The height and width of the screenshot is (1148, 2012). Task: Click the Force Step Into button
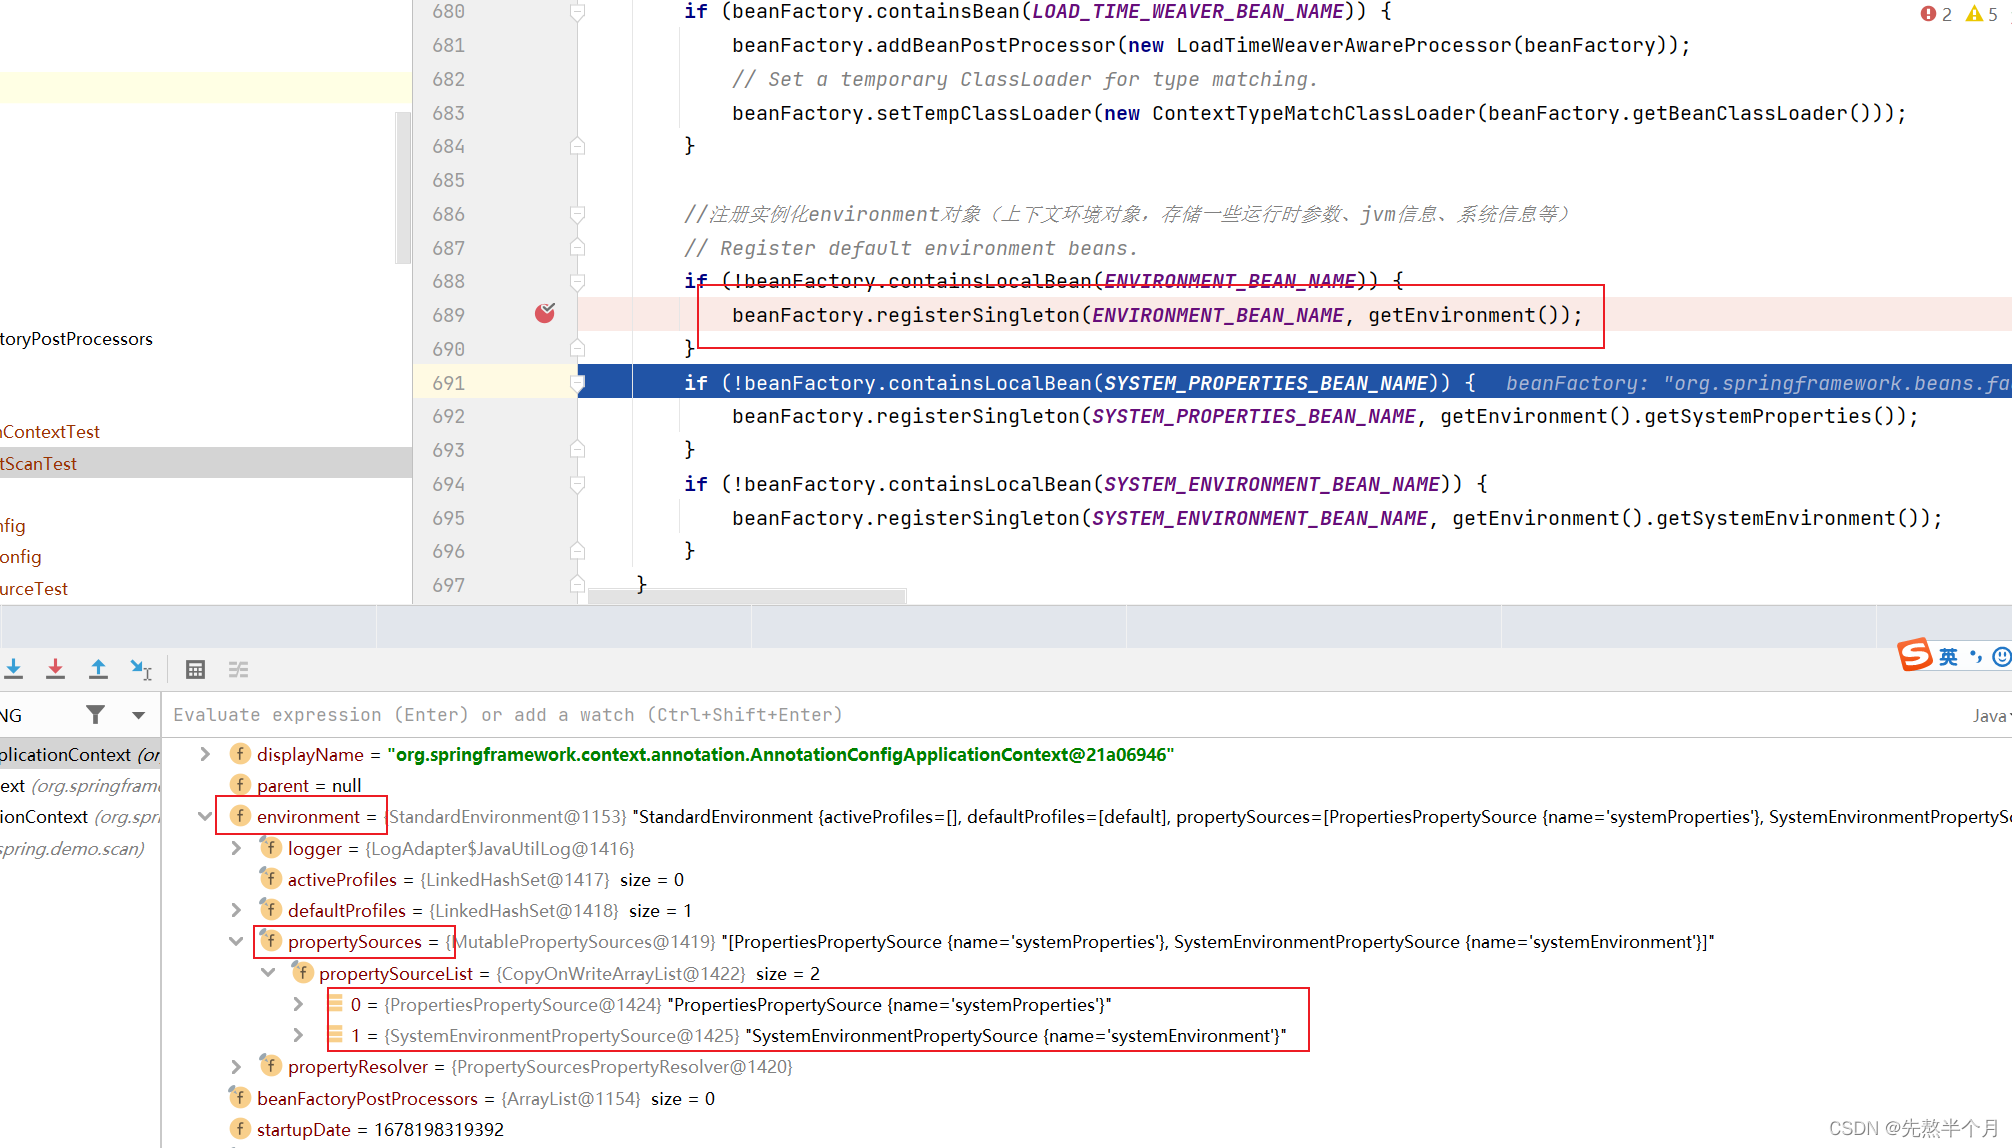[x=56, y=669]
